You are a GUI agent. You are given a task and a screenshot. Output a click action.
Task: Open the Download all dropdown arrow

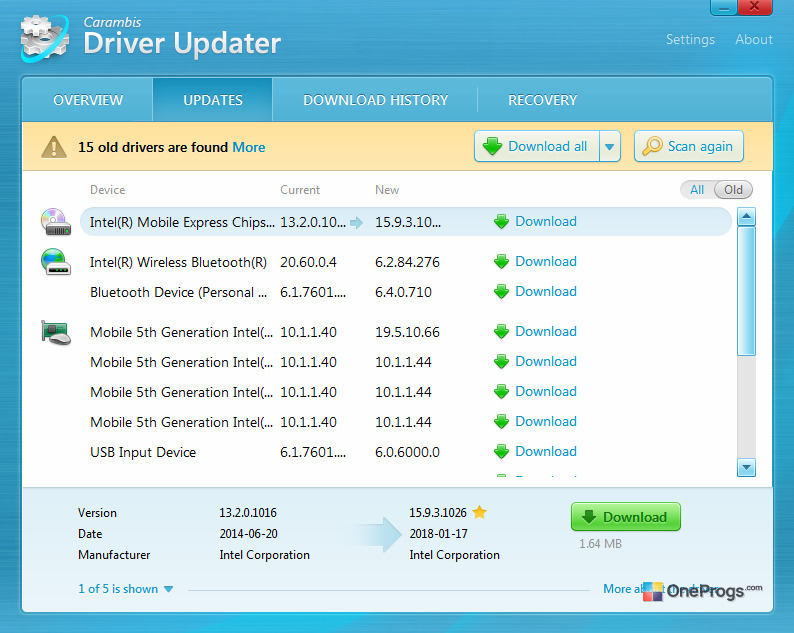[x=610, y=146]
